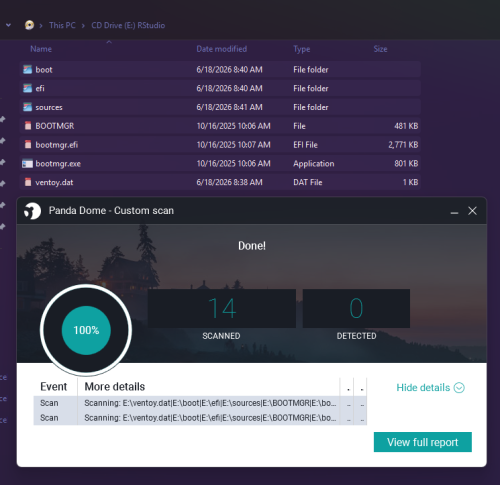Open the View full report button
The image size is (500, 485).
point(423,442)
